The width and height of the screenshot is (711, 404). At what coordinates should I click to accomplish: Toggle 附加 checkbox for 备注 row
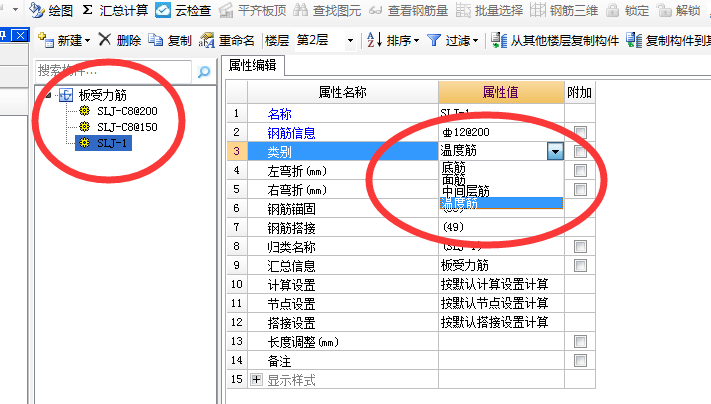(580, 360)
